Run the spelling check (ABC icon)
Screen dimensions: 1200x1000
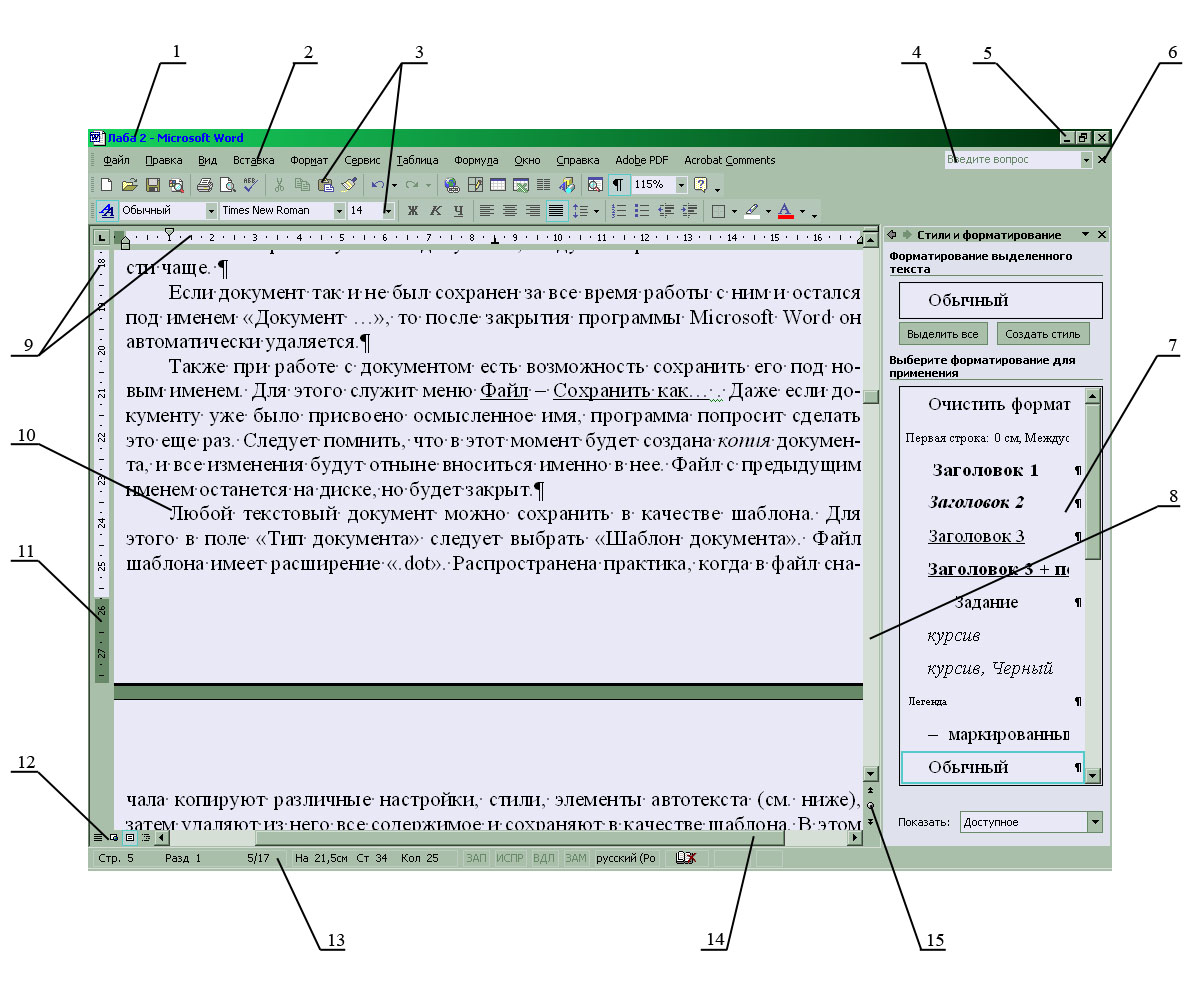click(x=250, y=185)
